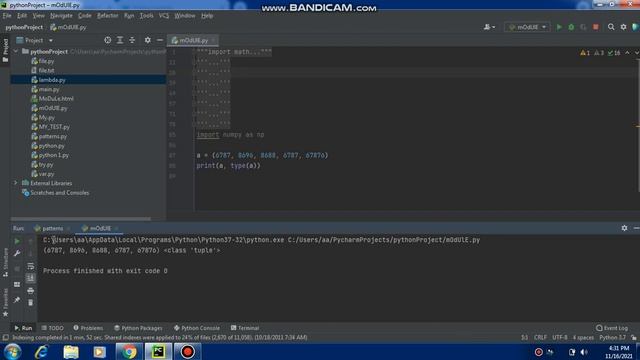Click the UTF-8 encoding widget
640x360 pixels.
[560, 338]
